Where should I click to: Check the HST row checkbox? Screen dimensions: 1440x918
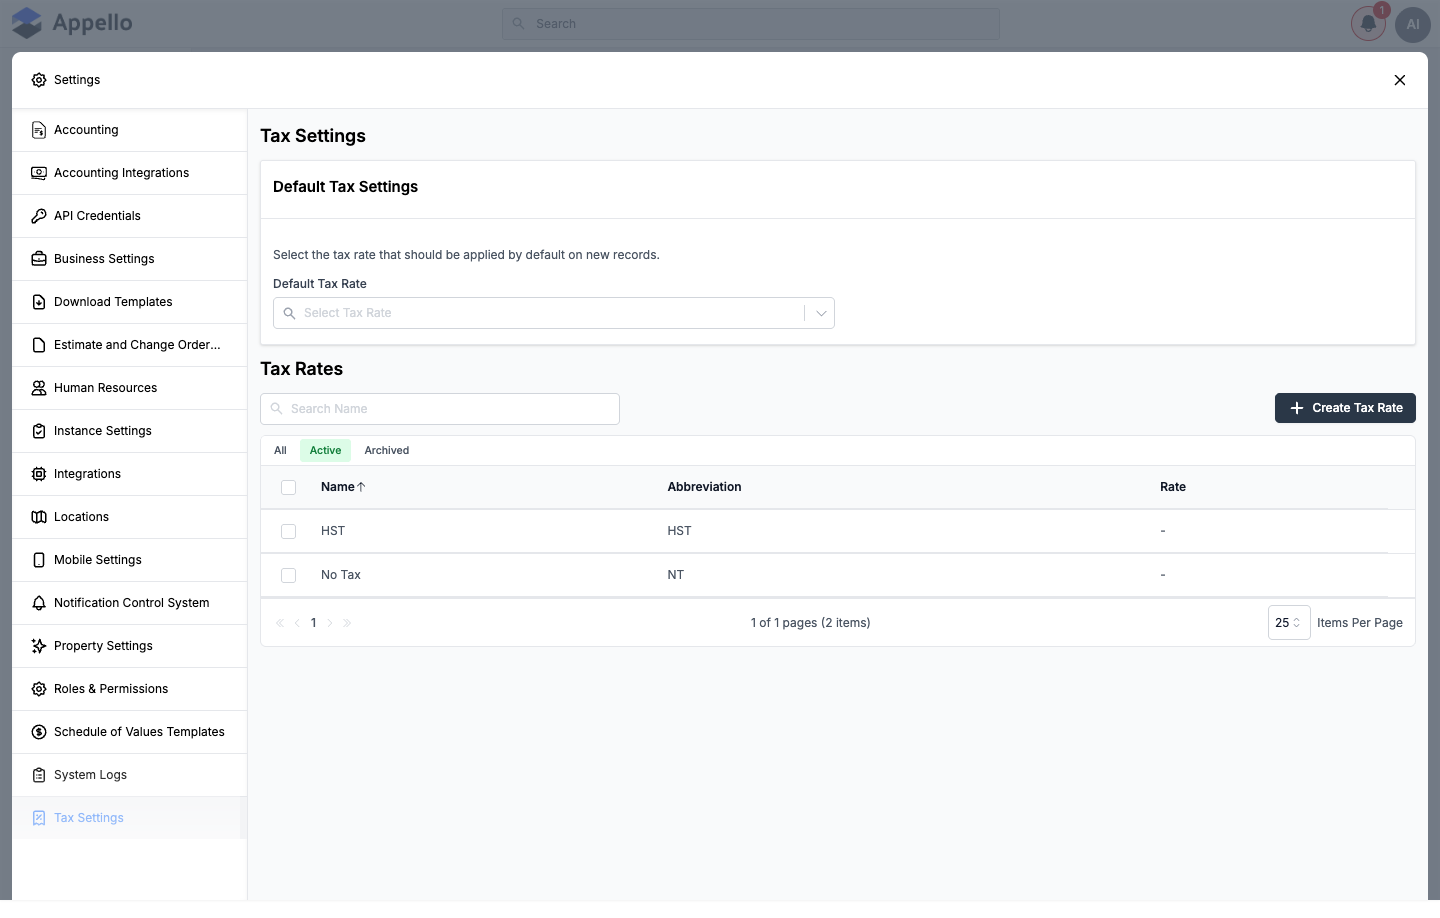pyautogui.click(x=289, y=532)
